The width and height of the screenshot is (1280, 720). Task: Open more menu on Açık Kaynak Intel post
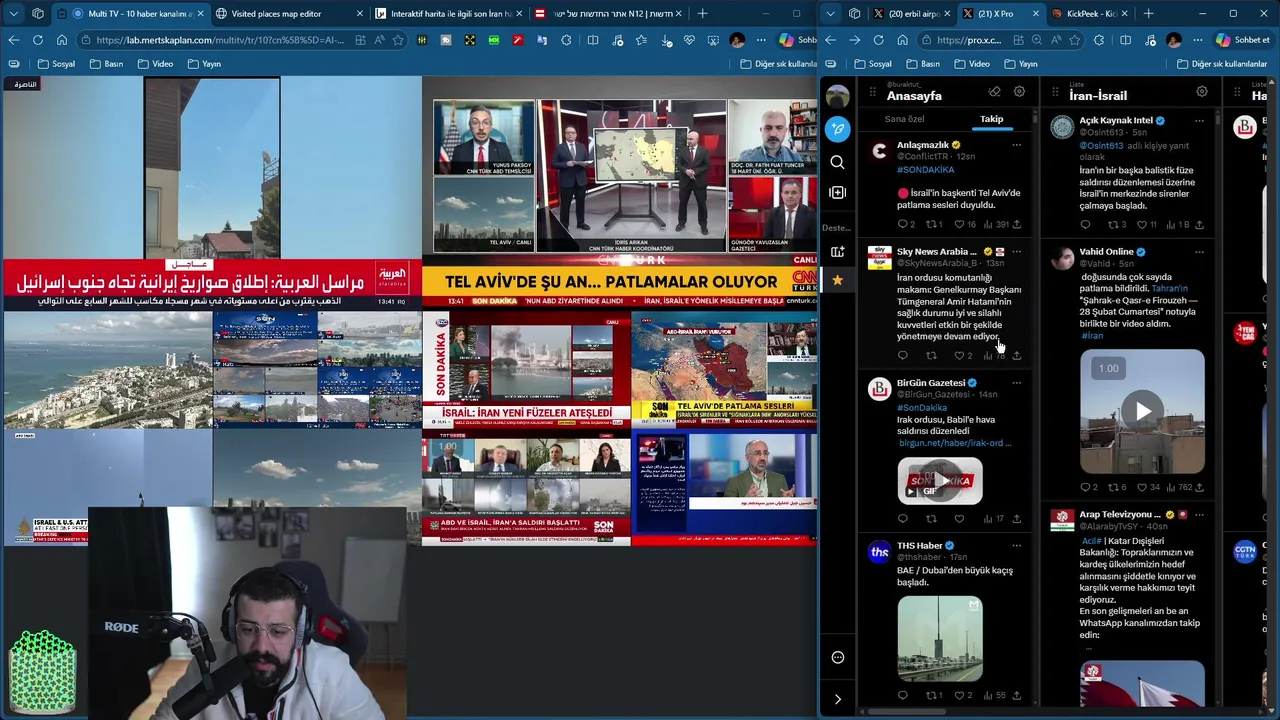[1199, 121]
